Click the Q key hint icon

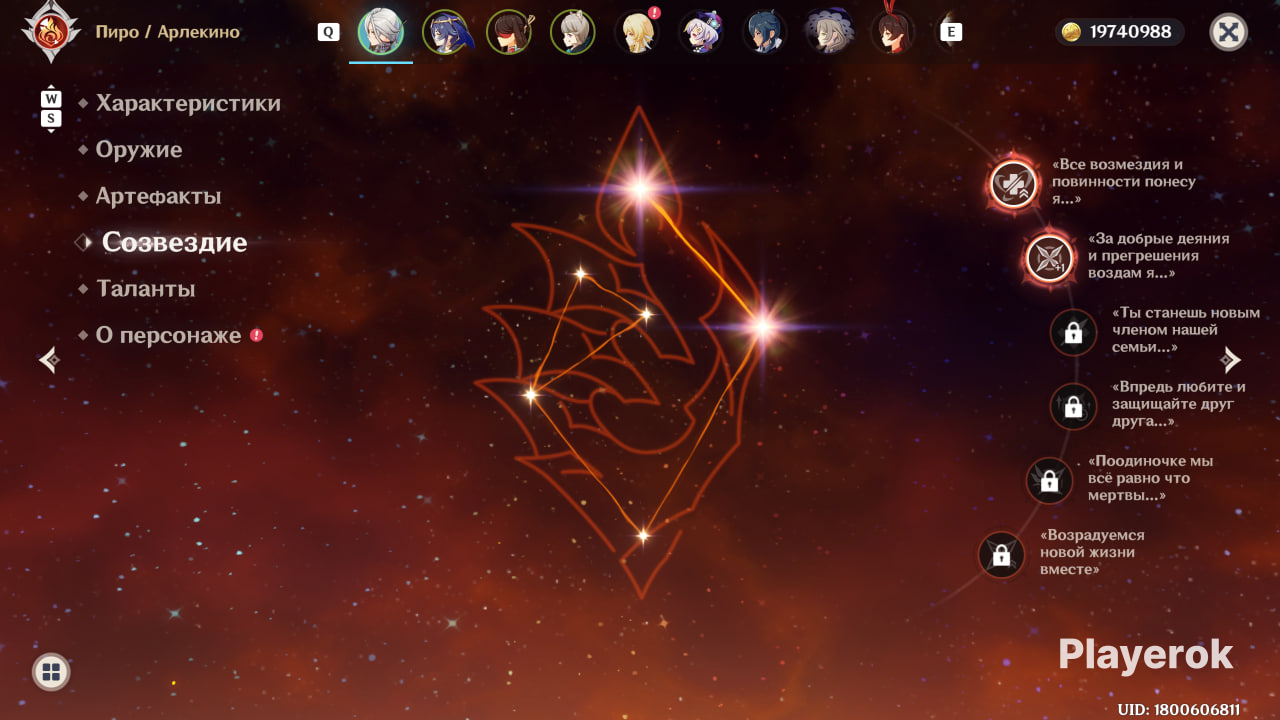328,32
